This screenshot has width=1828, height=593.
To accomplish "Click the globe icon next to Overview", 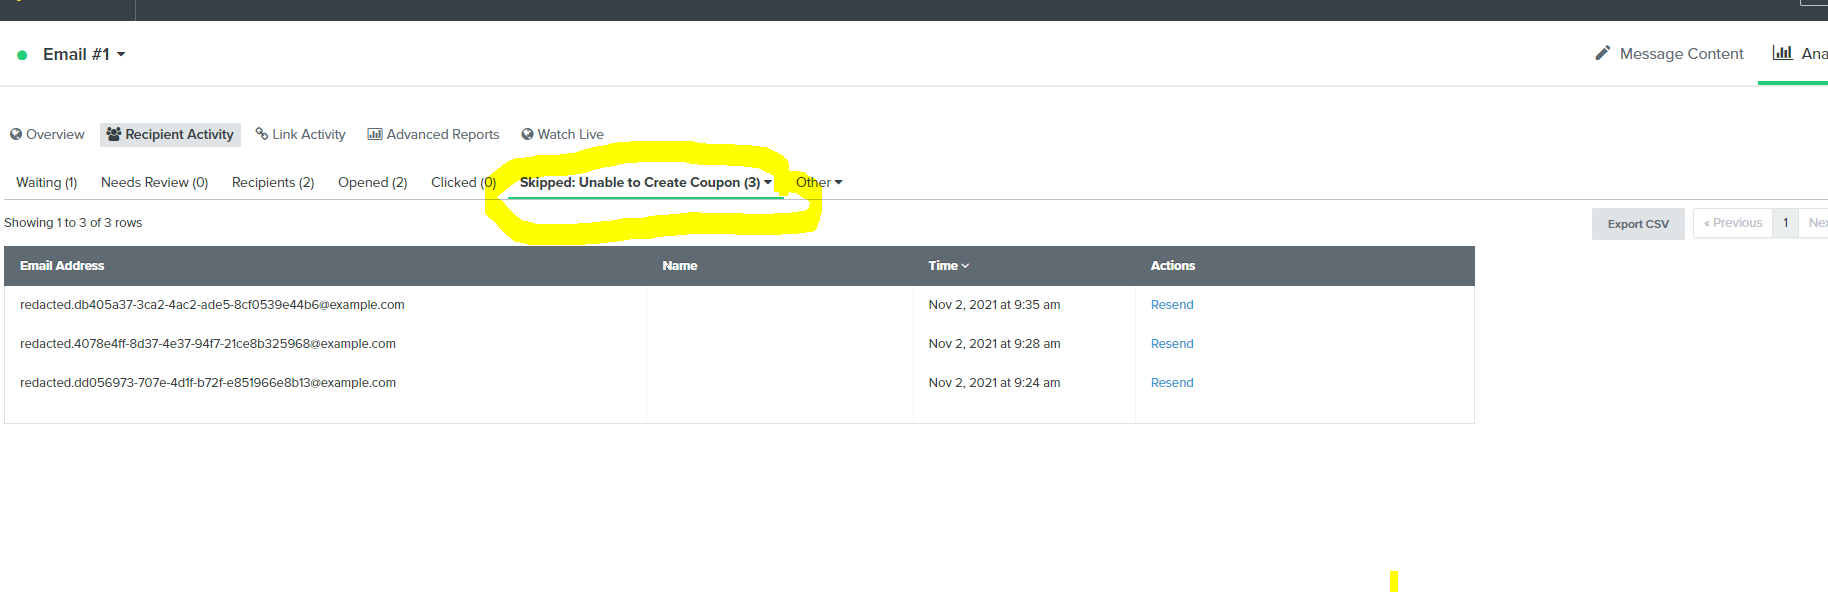I will 16,134.
